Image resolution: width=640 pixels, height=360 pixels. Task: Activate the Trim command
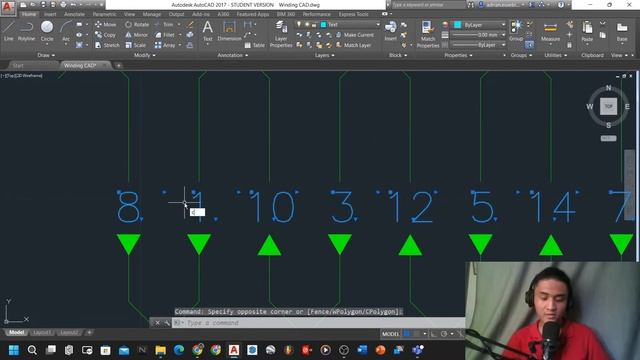164,24
